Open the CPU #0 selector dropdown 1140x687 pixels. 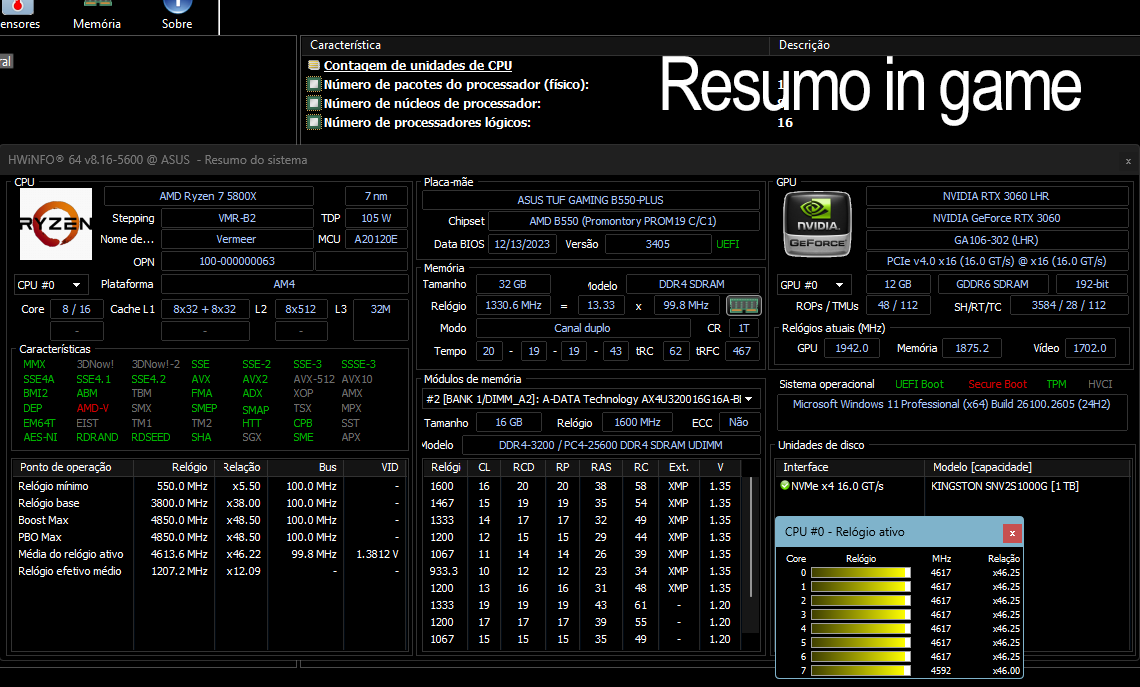(x=50, y=285)
